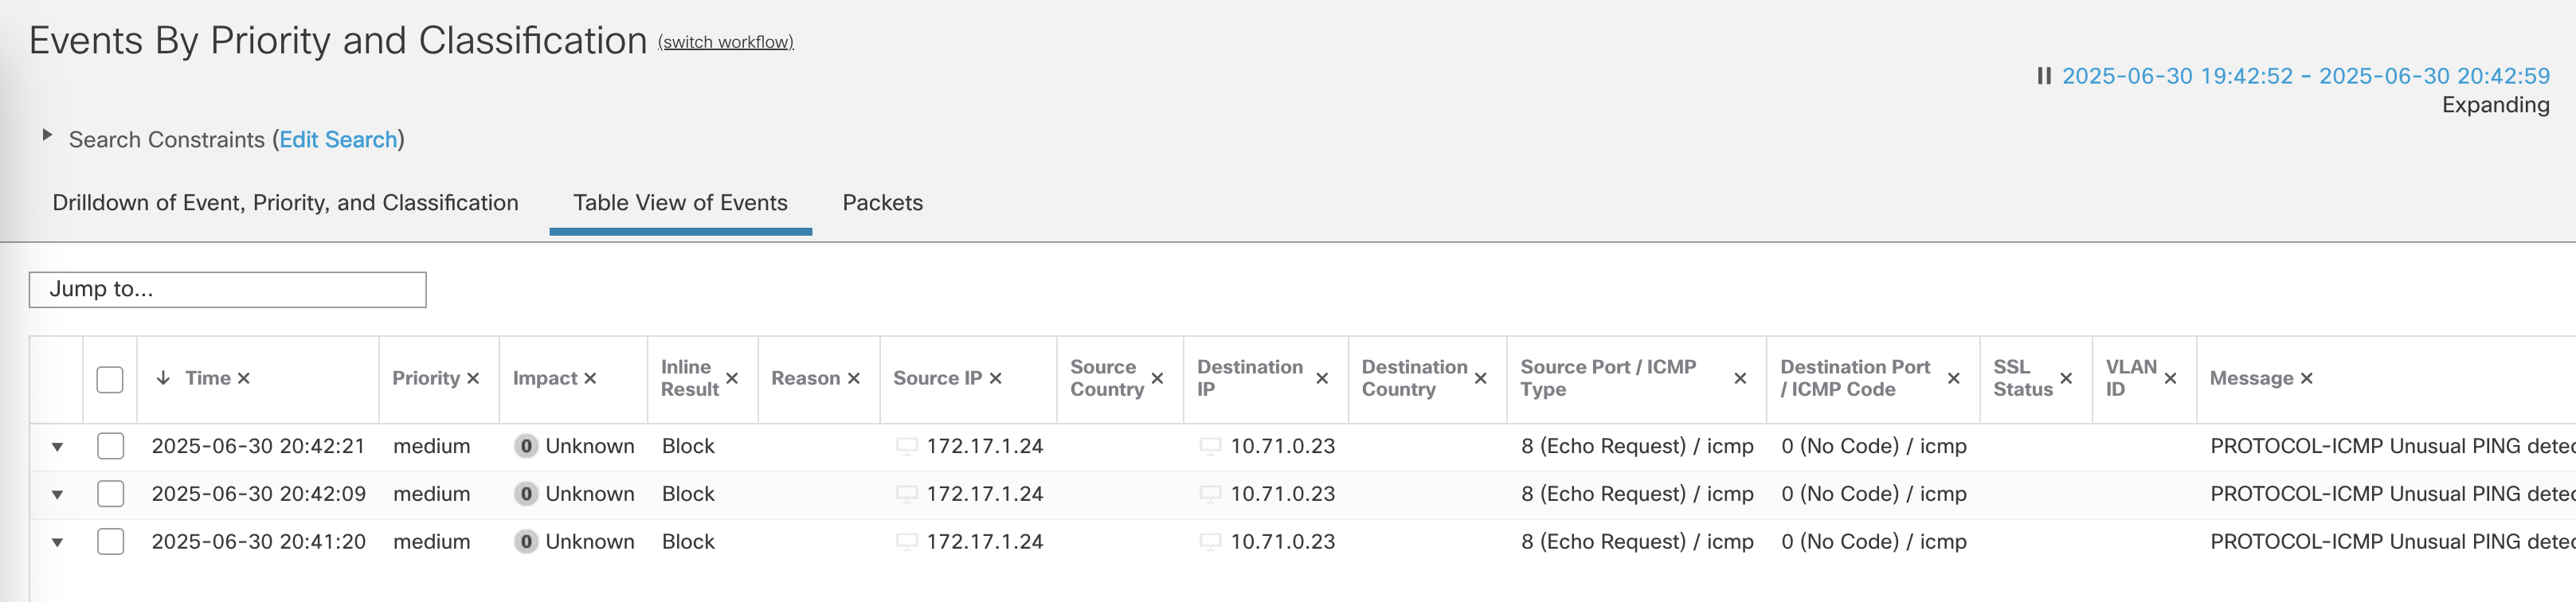Pause the time window using the pause icon
This screenshot has height=602, width=2576.
click(x=2044, y=76)
